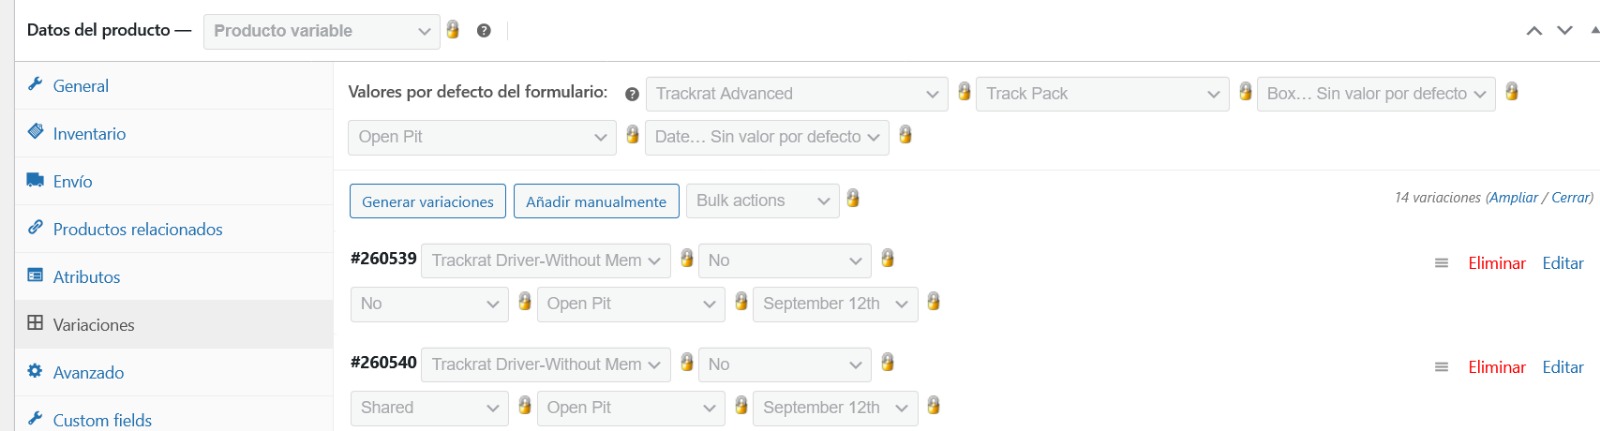
Task: Collapse panel with the up arrow
Action: [1534, 31]
